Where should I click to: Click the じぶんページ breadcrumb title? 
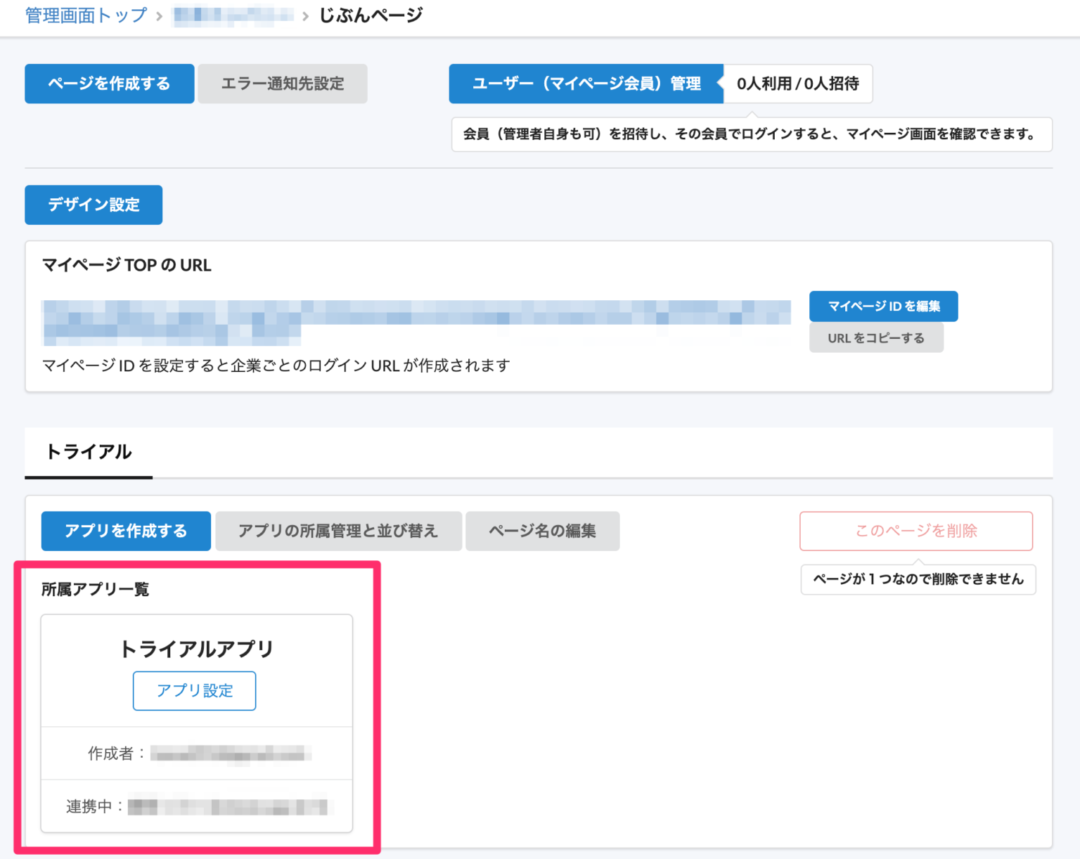370,15
